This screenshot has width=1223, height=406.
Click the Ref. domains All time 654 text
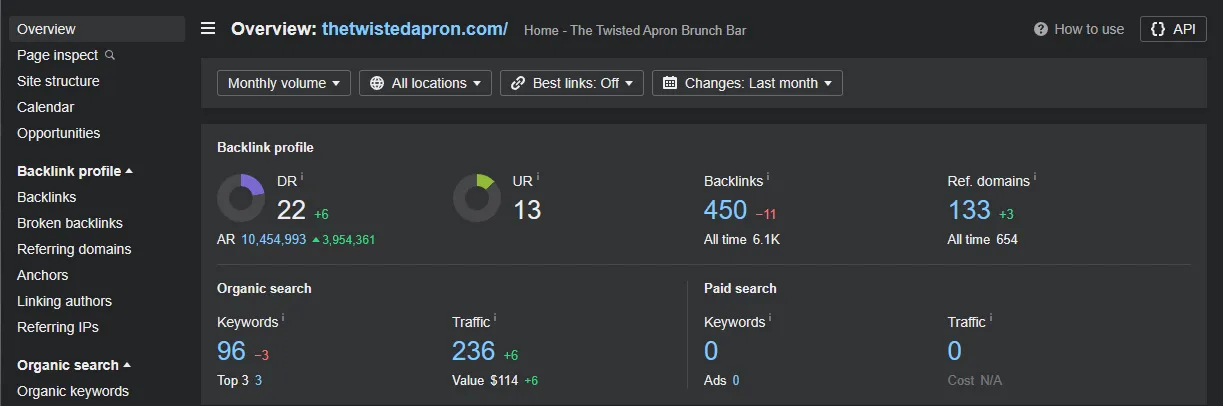[x=983, y=240]
